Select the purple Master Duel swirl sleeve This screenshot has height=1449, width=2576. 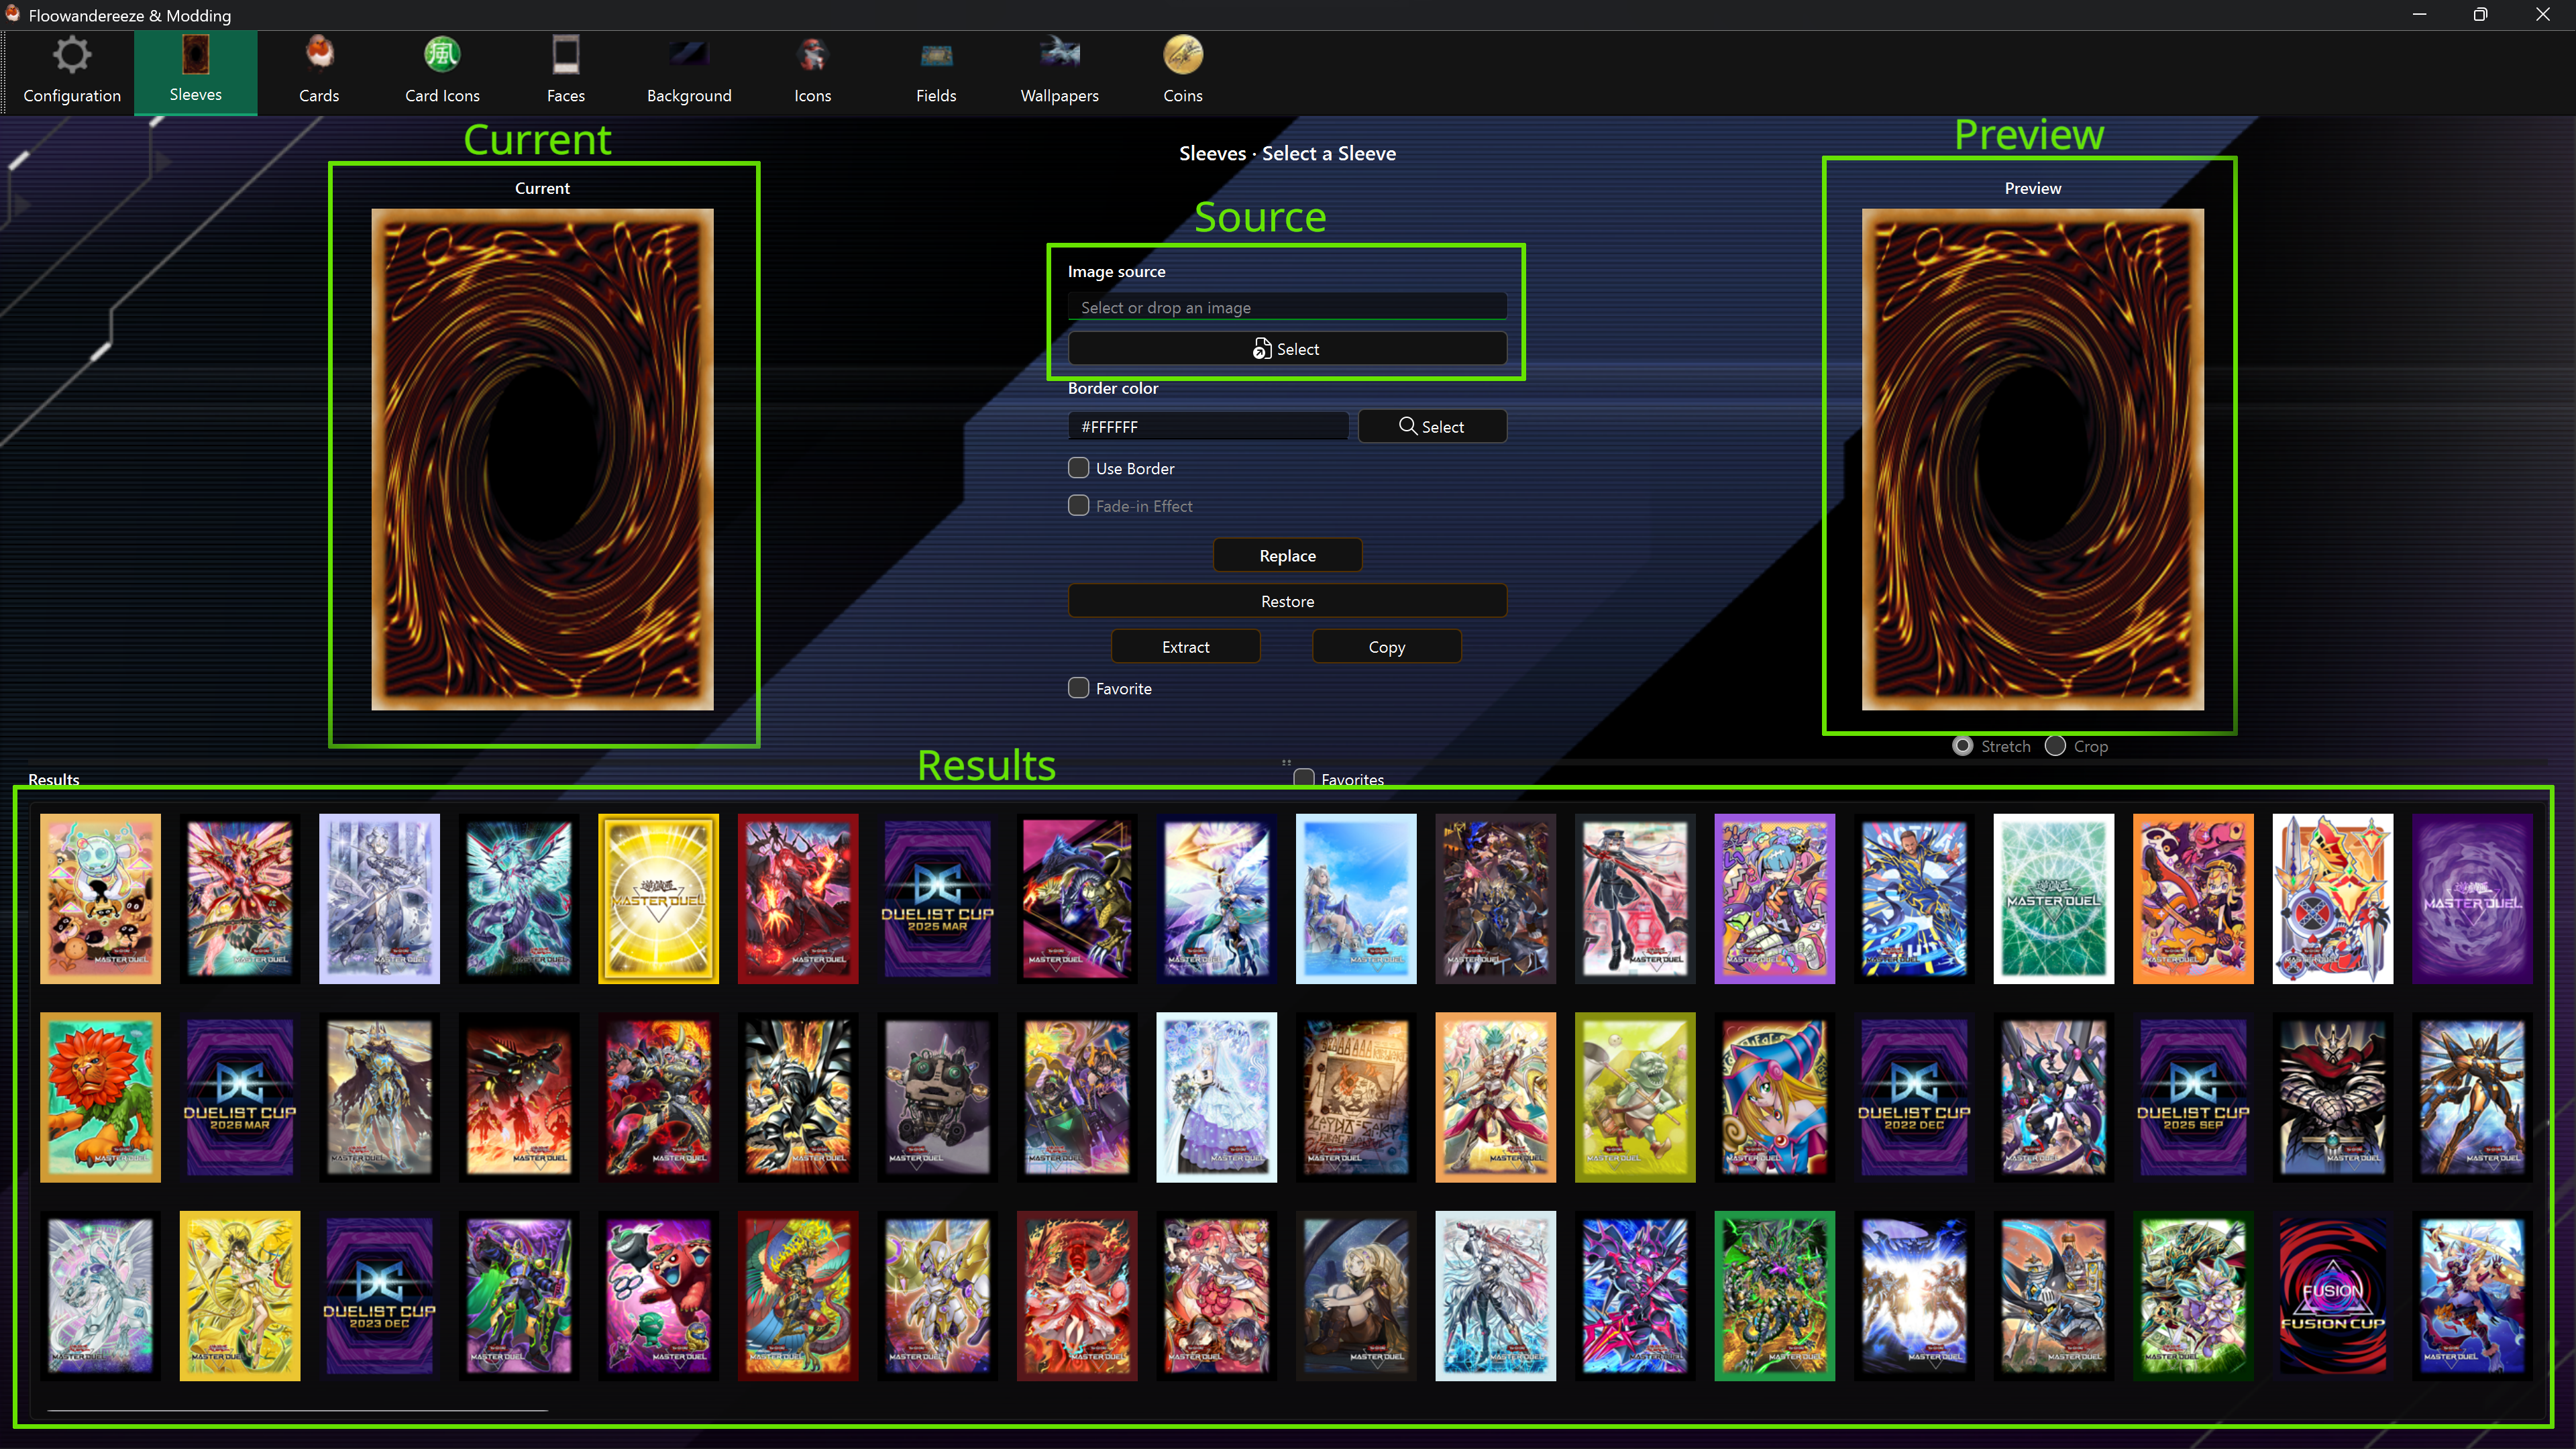pyautogui.click(x=2472, y=898)
